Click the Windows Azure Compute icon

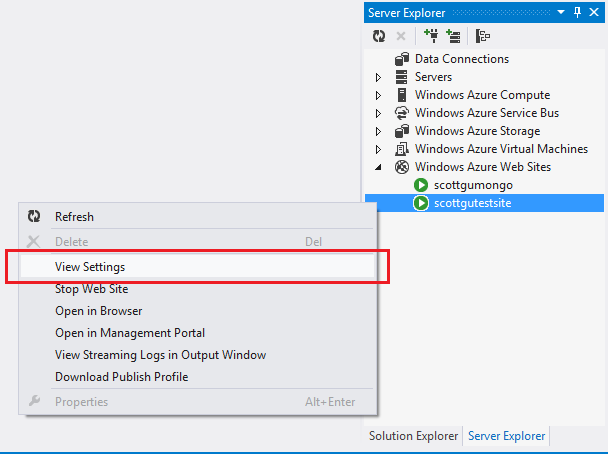pos(402,95)
